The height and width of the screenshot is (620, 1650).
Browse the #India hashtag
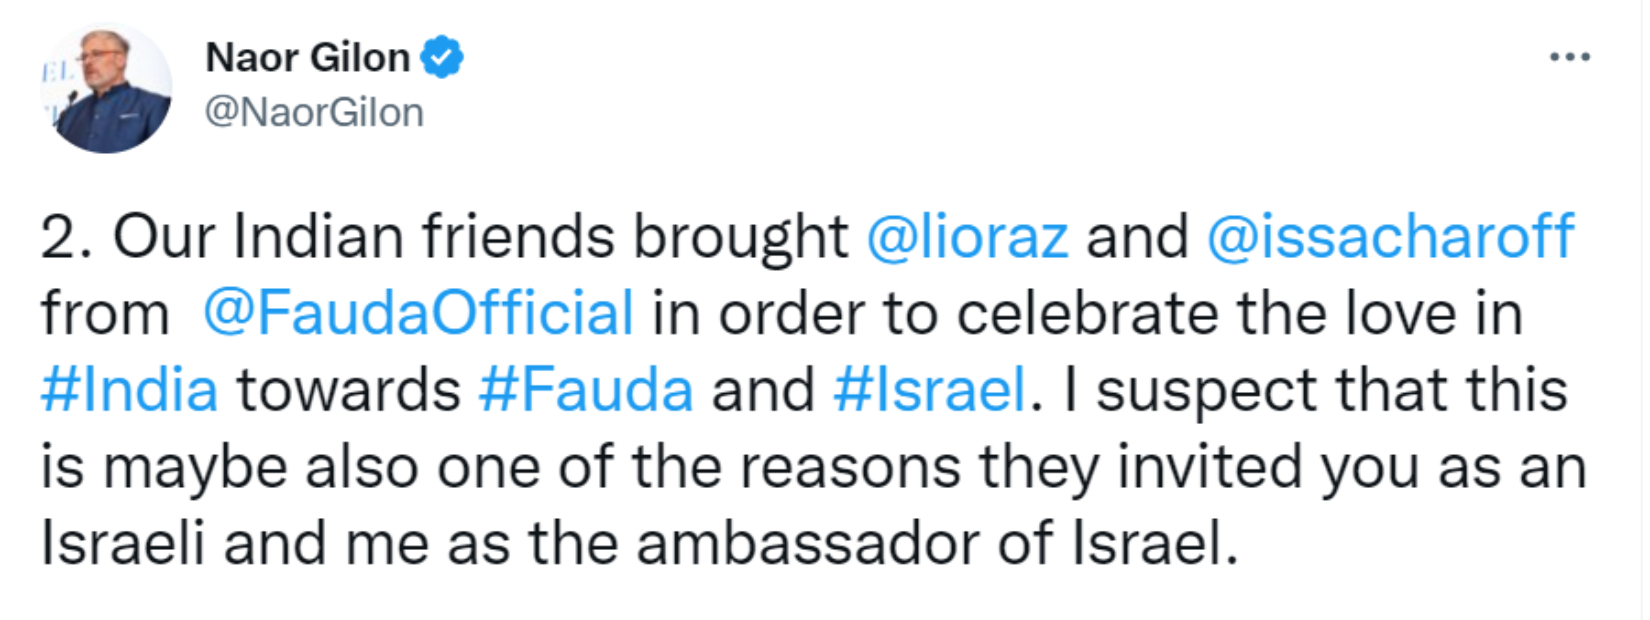[129, 389]
